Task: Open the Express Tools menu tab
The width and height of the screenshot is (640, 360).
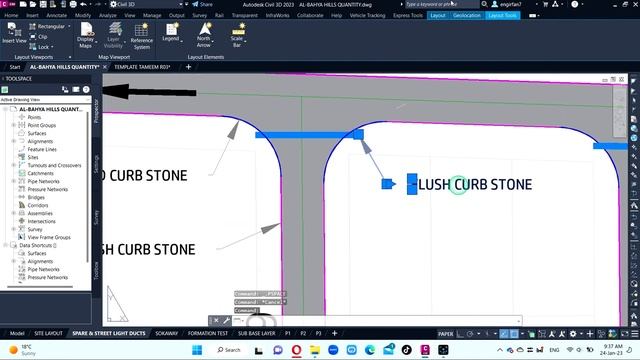Action: (408, 16)
